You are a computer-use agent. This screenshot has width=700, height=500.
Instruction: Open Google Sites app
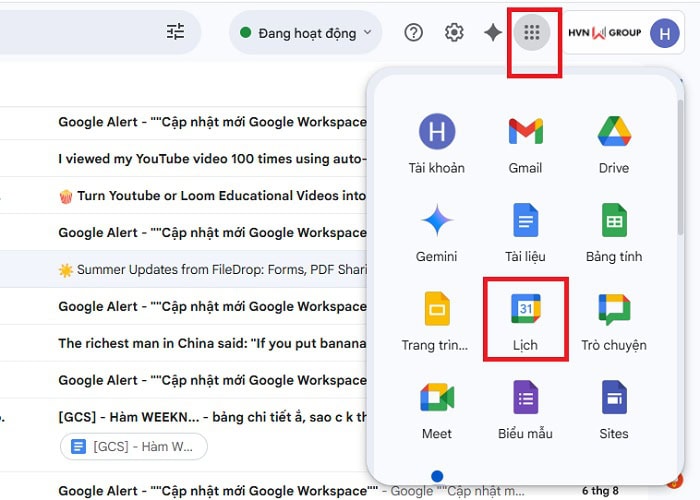613,408
